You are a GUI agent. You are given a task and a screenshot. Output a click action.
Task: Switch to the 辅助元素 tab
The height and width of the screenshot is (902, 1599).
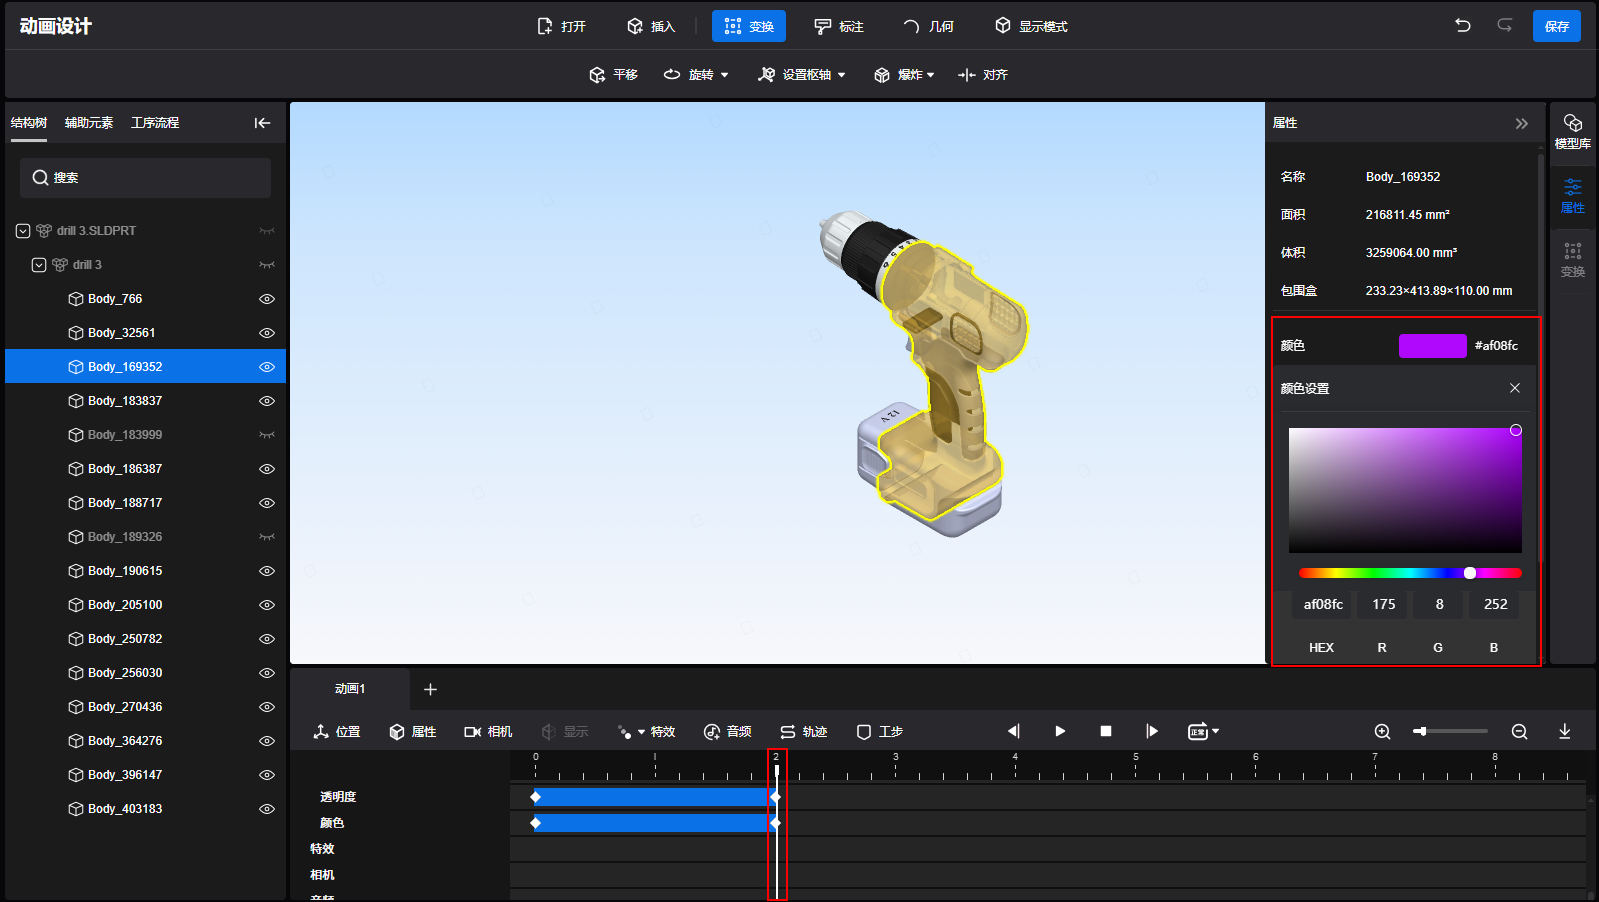coord(89,123)
